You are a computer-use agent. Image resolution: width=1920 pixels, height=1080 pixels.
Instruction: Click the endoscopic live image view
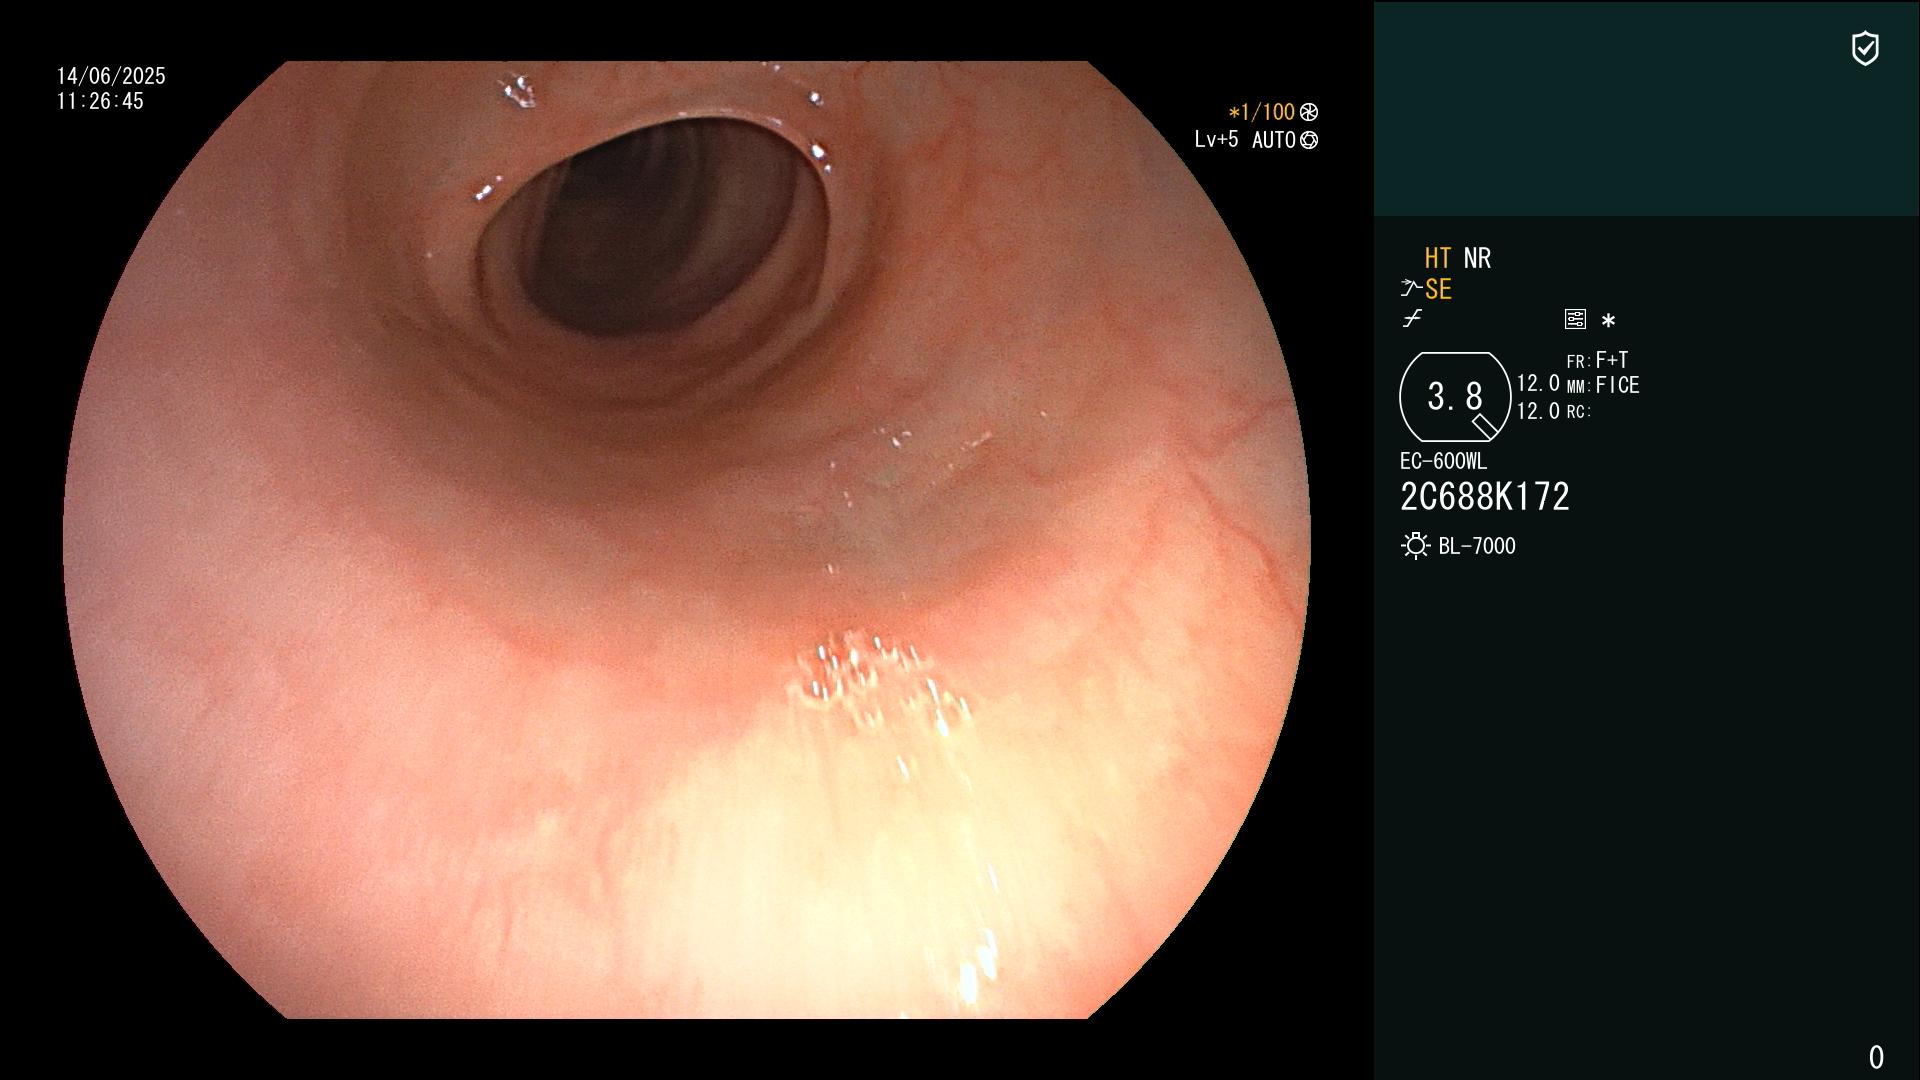pyautogui.click(x=687, y=540)
